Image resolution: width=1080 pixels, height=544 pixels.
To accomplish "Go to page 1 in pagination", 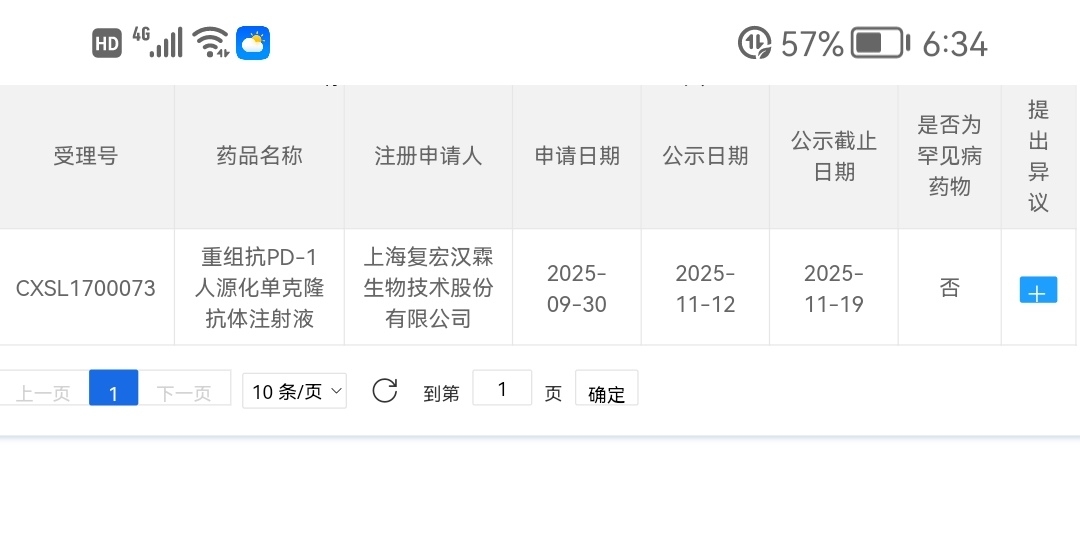I will (x=113, y=391).
